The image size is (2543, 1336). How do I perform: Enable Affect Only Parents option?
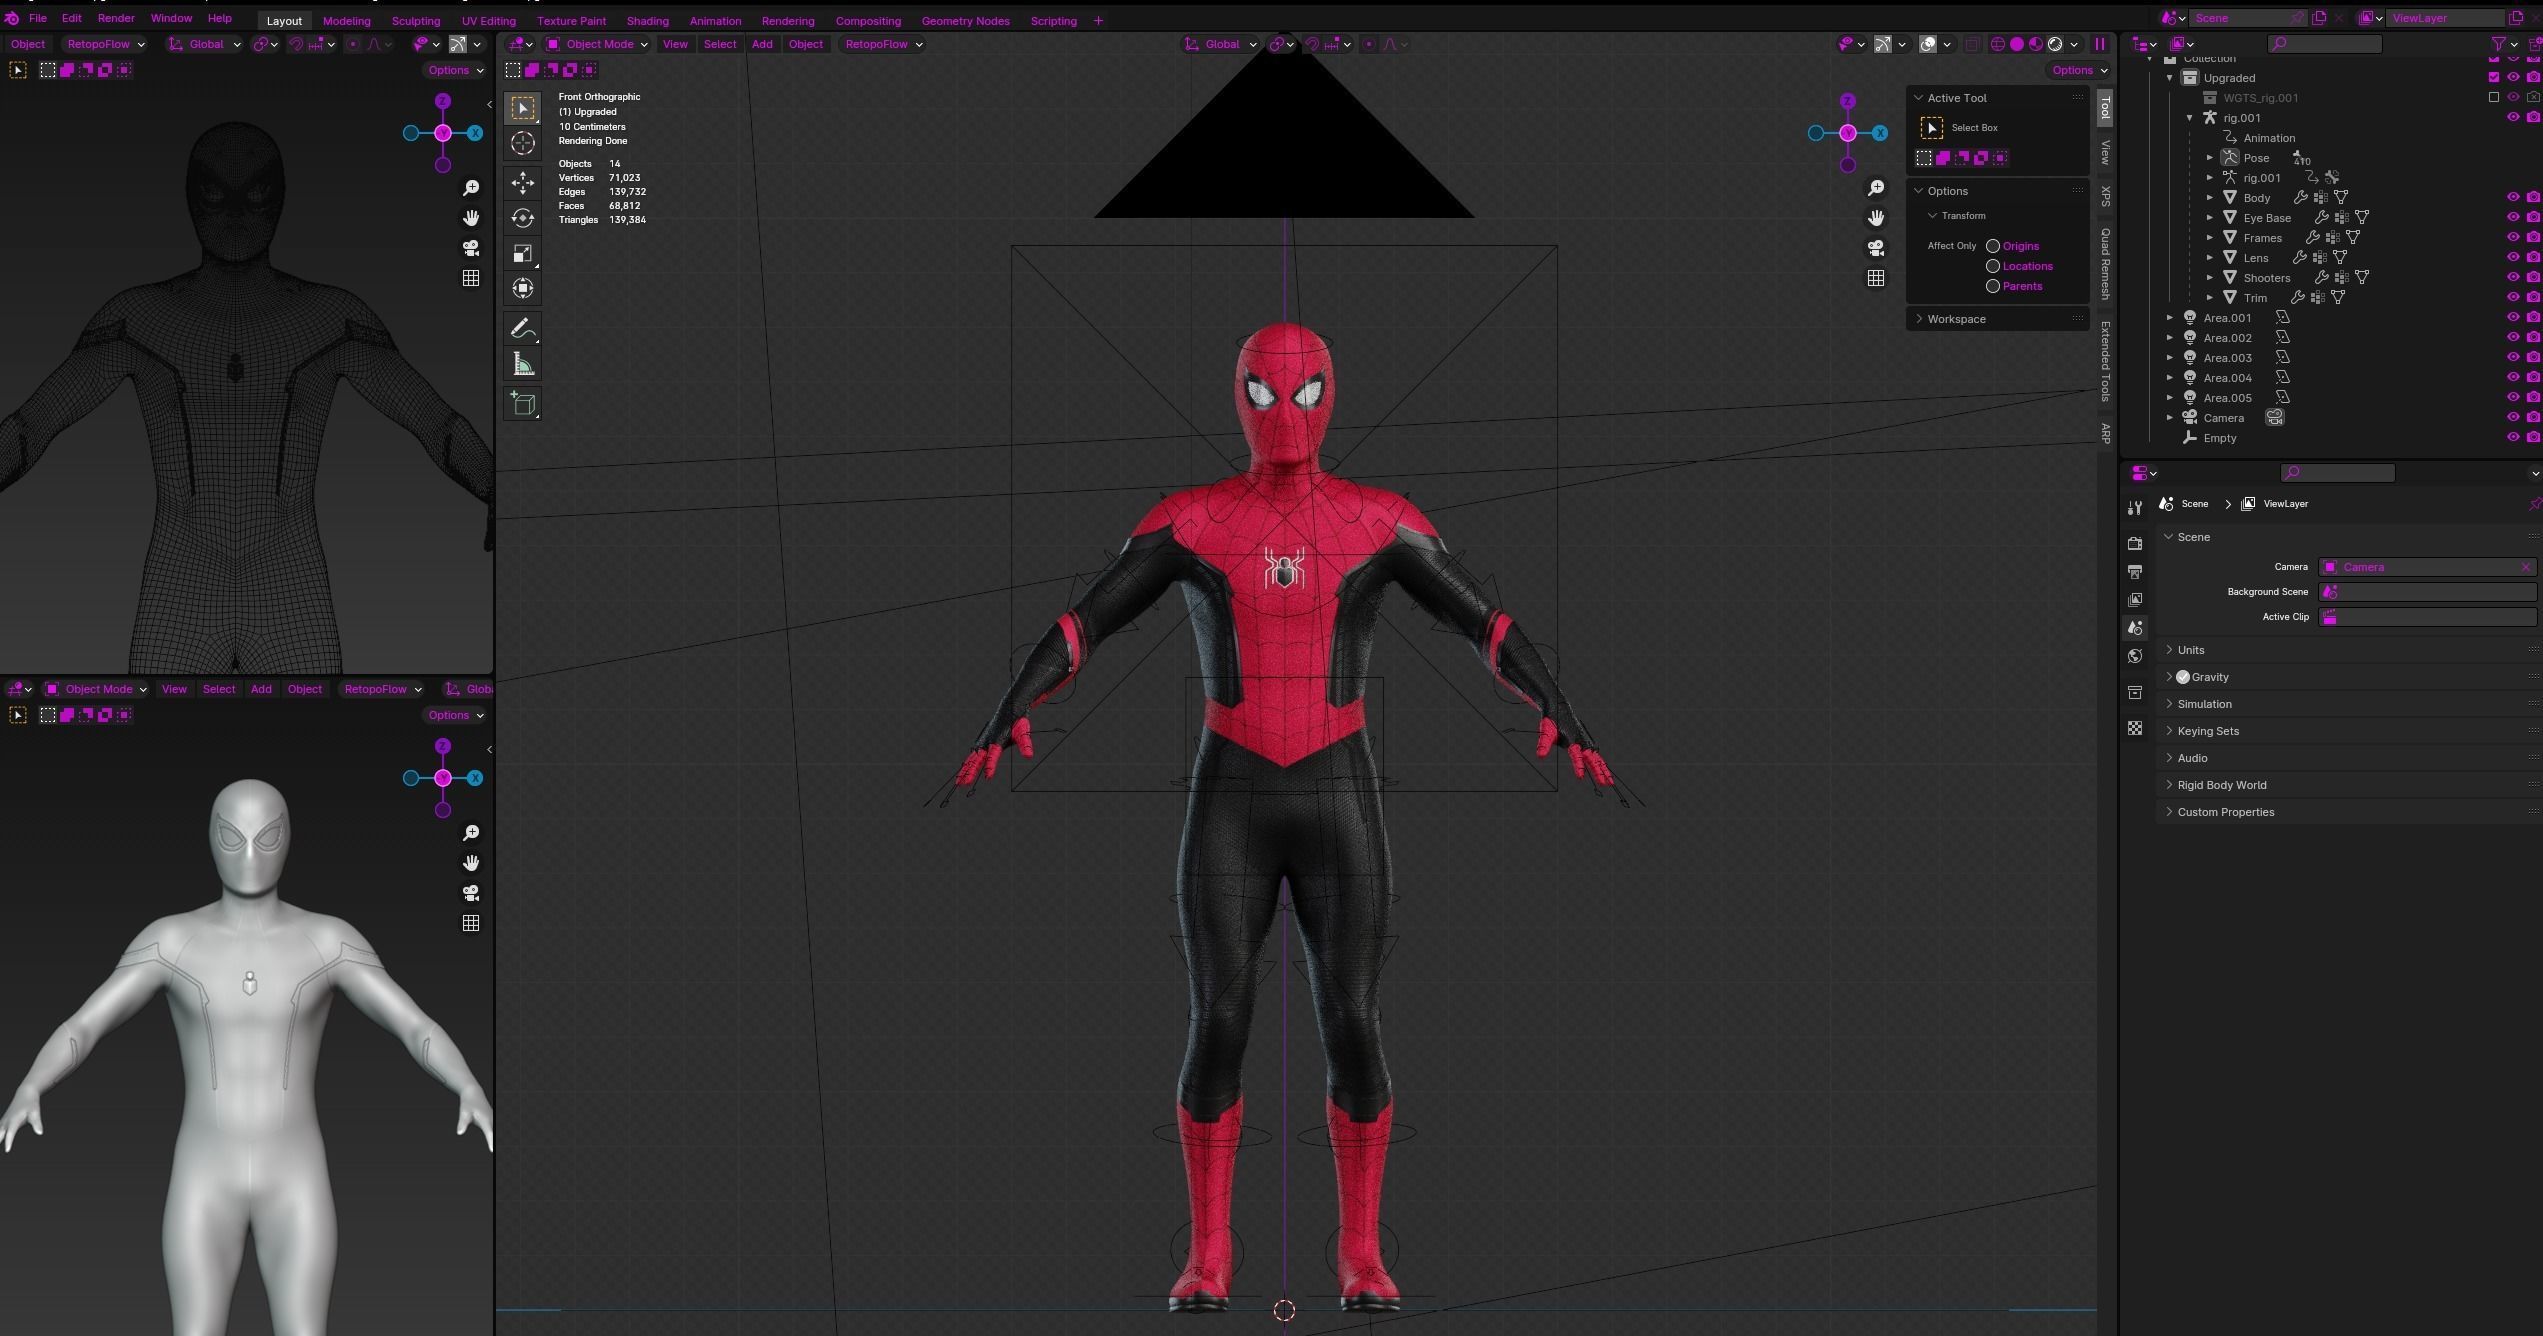[x=1992, y=286]
